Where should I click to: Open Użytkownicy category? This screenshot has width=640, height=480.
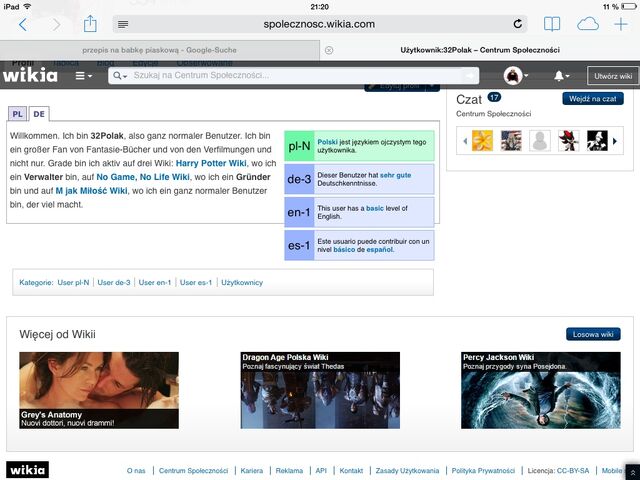(x=242, y=282)
